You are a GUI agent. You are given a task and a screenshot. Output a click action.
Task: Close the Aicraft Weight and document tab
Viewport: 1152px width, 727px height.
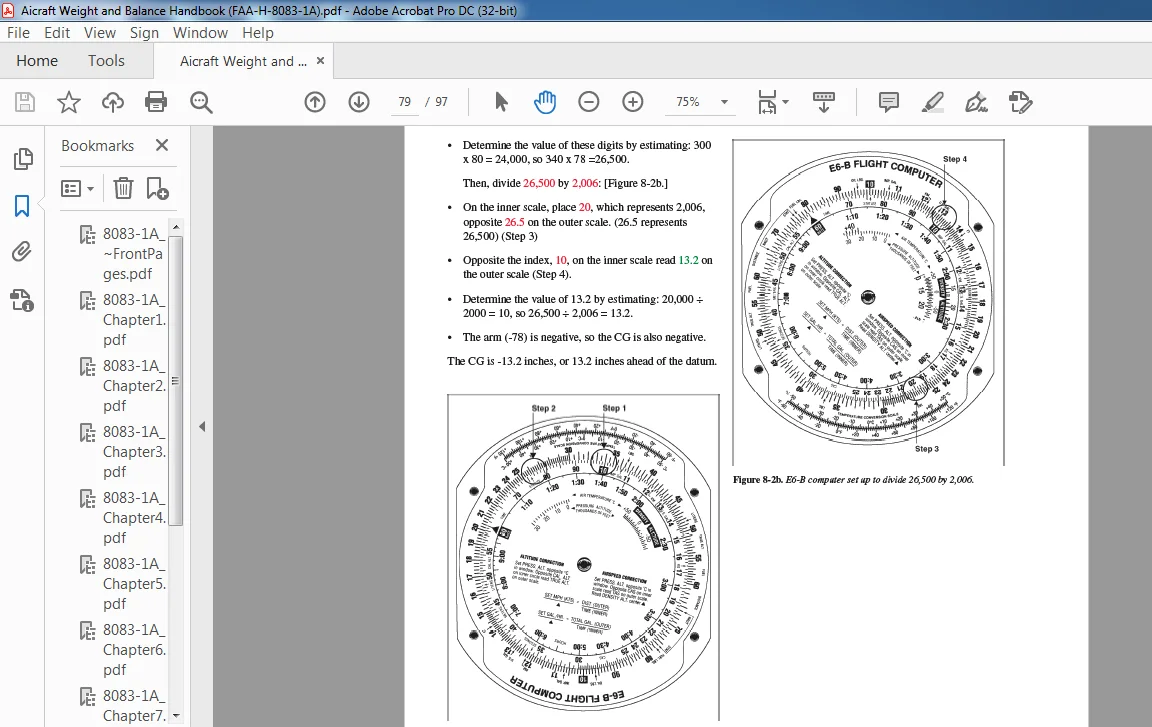click(320, 61)
